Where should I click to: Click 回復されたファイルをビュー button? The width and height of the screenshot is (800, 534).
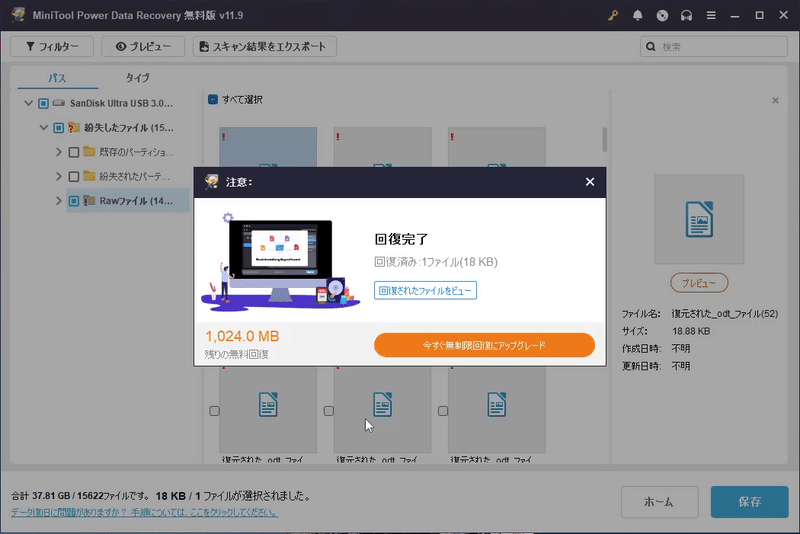coord(426,290)
